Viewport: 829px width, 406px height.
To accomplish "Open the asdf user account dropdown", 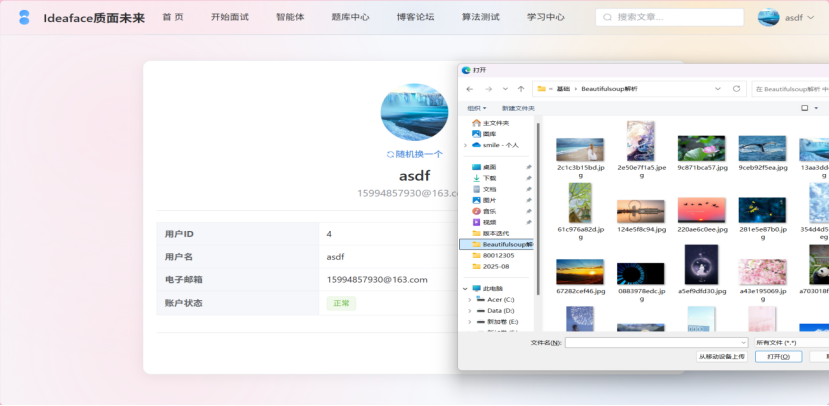I will 786,17.
